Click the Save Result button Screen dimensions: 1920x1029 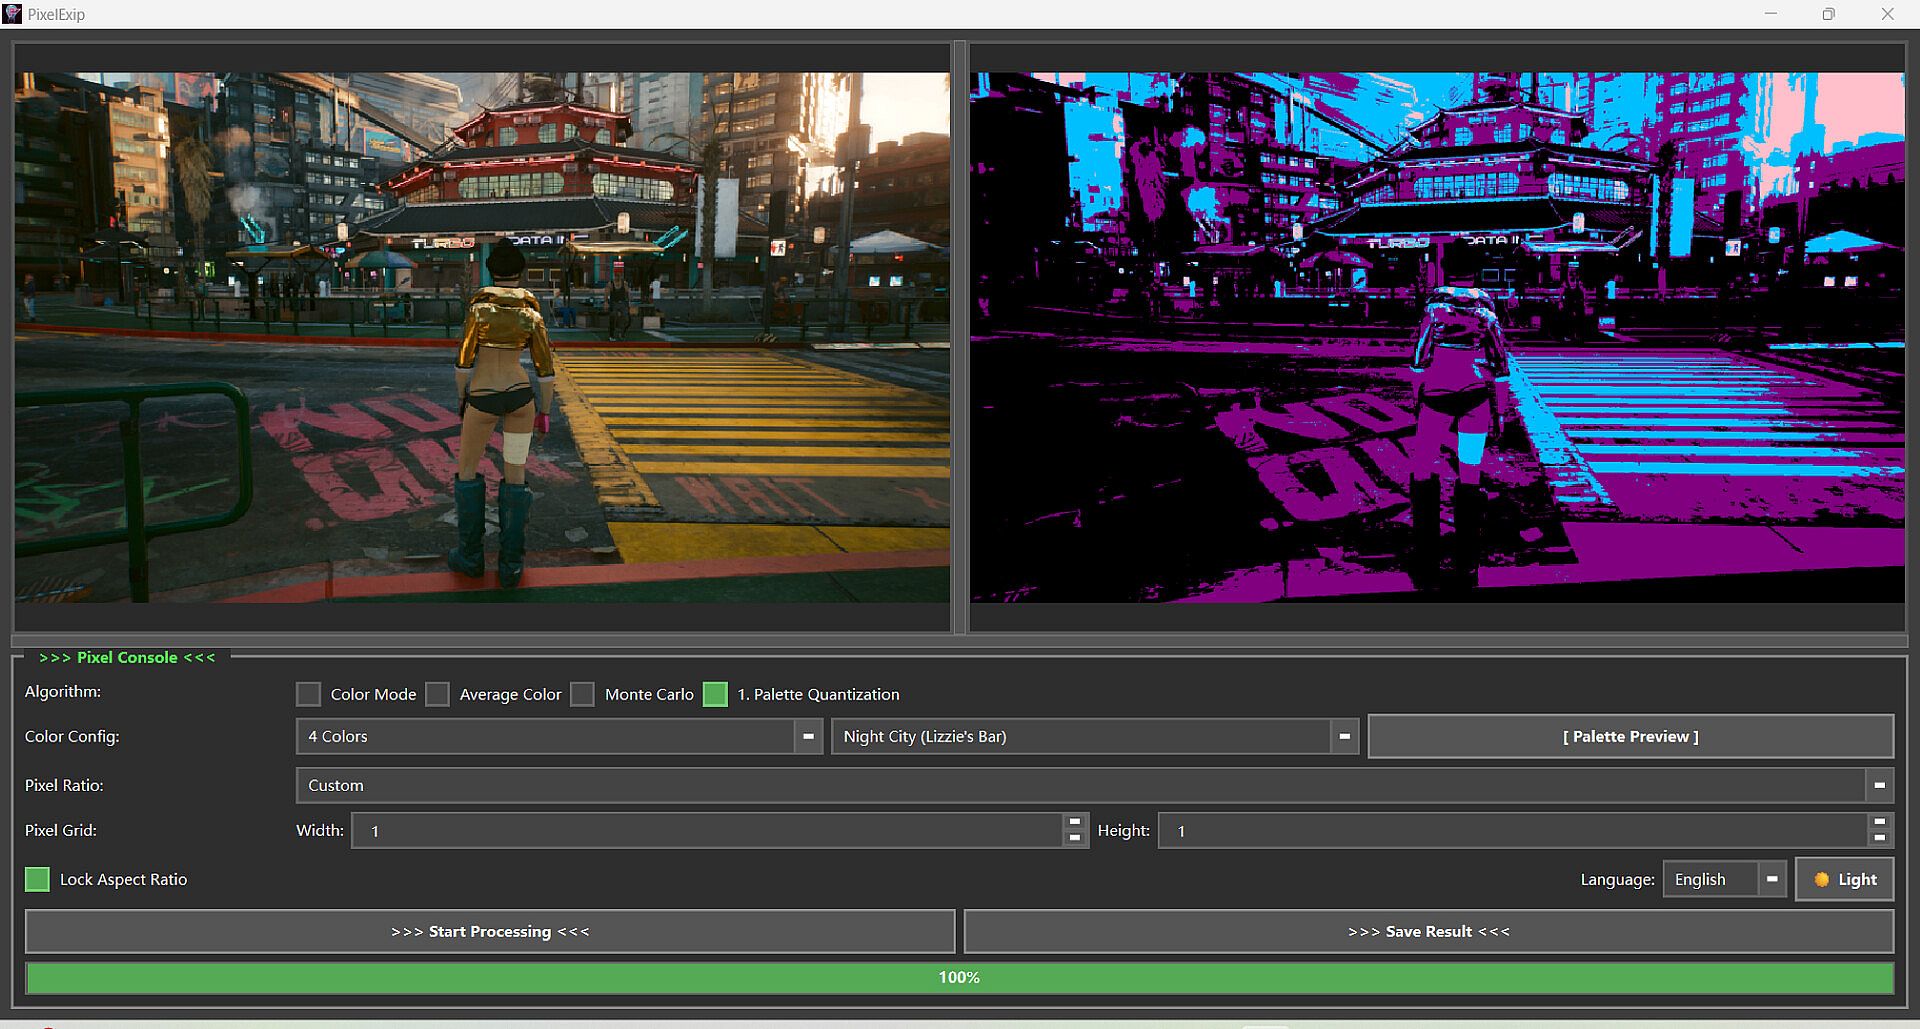[1428, 932]
